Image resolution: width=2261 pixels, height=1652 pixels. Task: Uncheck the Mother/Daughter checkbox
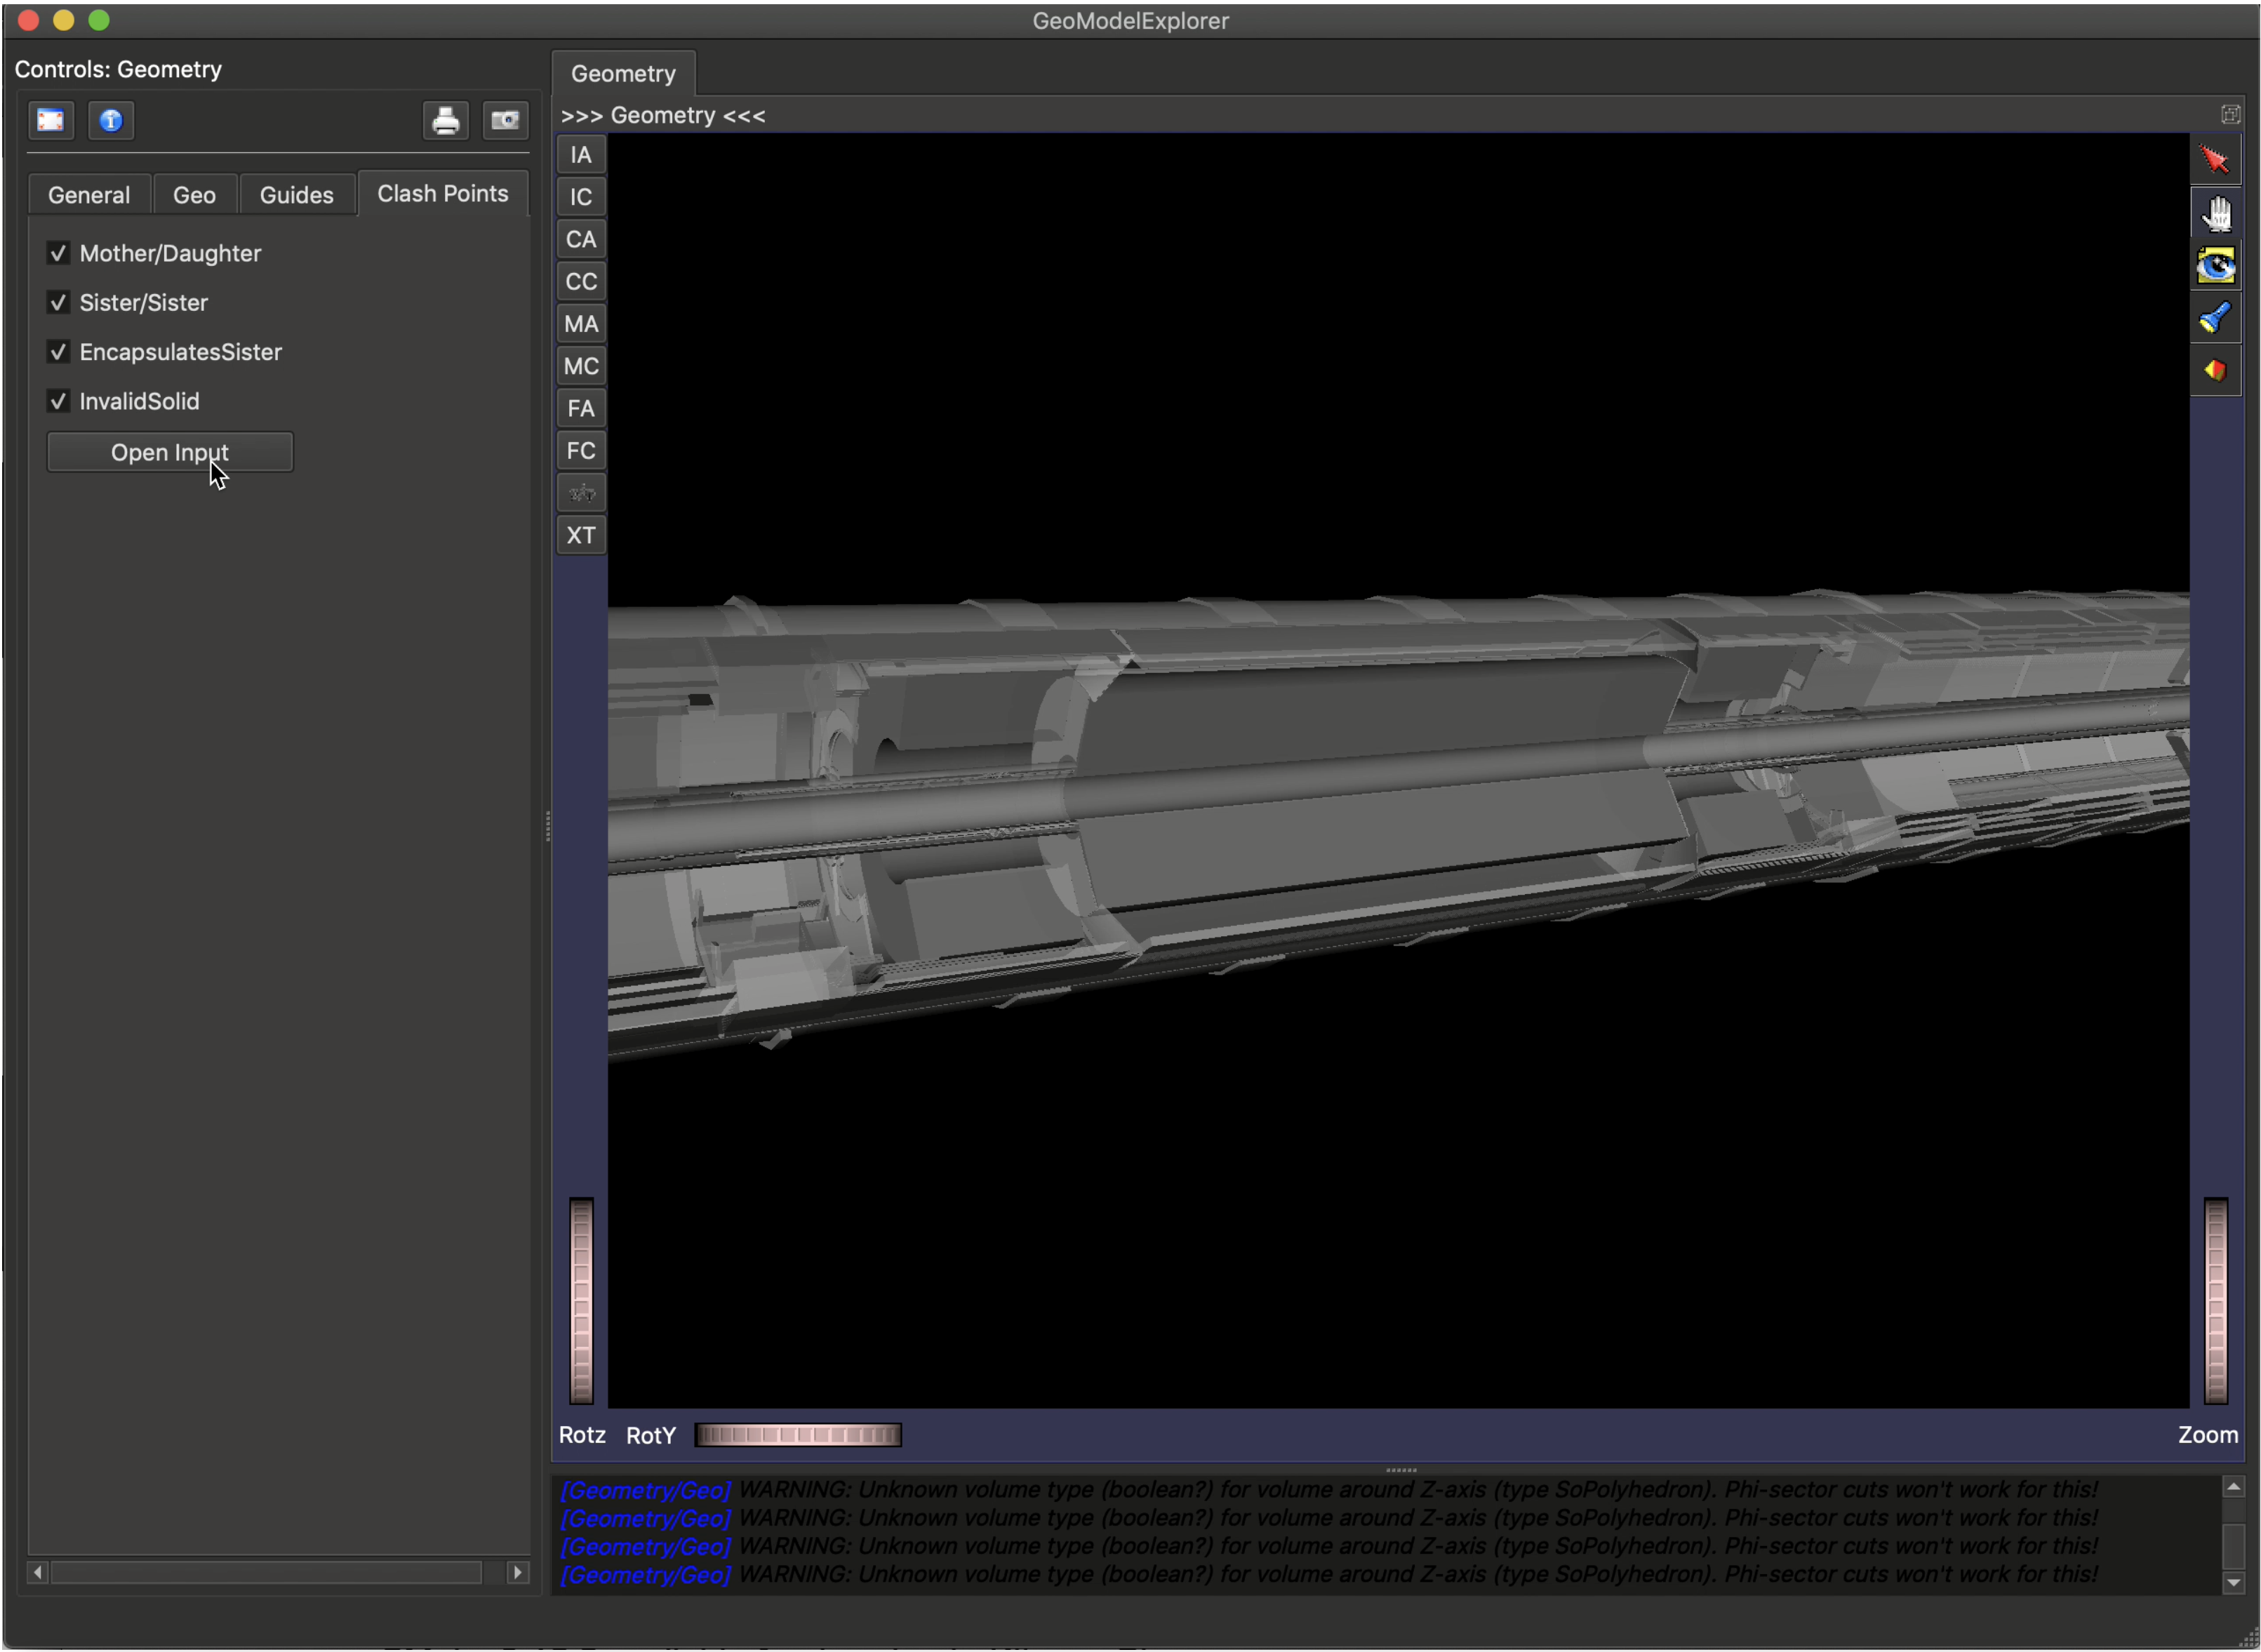pos(58,253)
